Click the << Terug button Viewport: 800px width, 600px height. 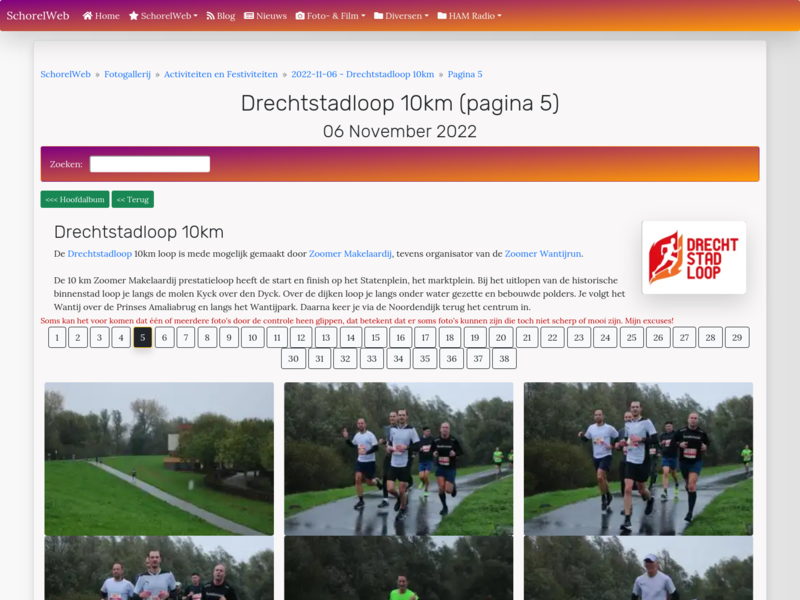click(133, 199)
